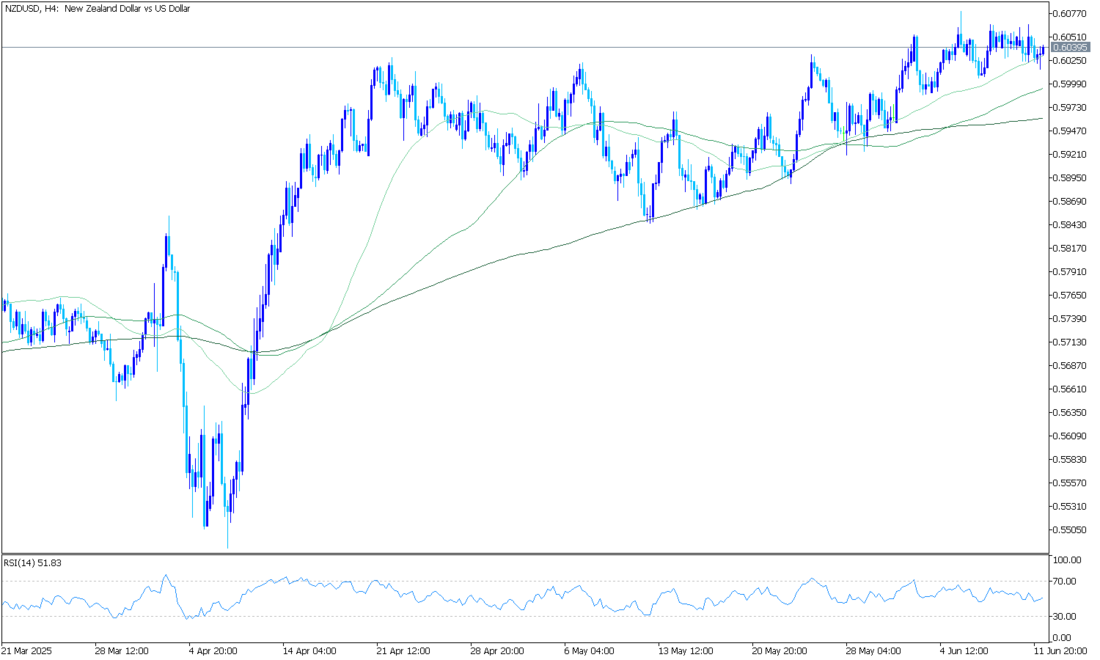The image size is (1100, 660).
Task: Click the 13 May 12:00 time label
Action: [685, 651]
